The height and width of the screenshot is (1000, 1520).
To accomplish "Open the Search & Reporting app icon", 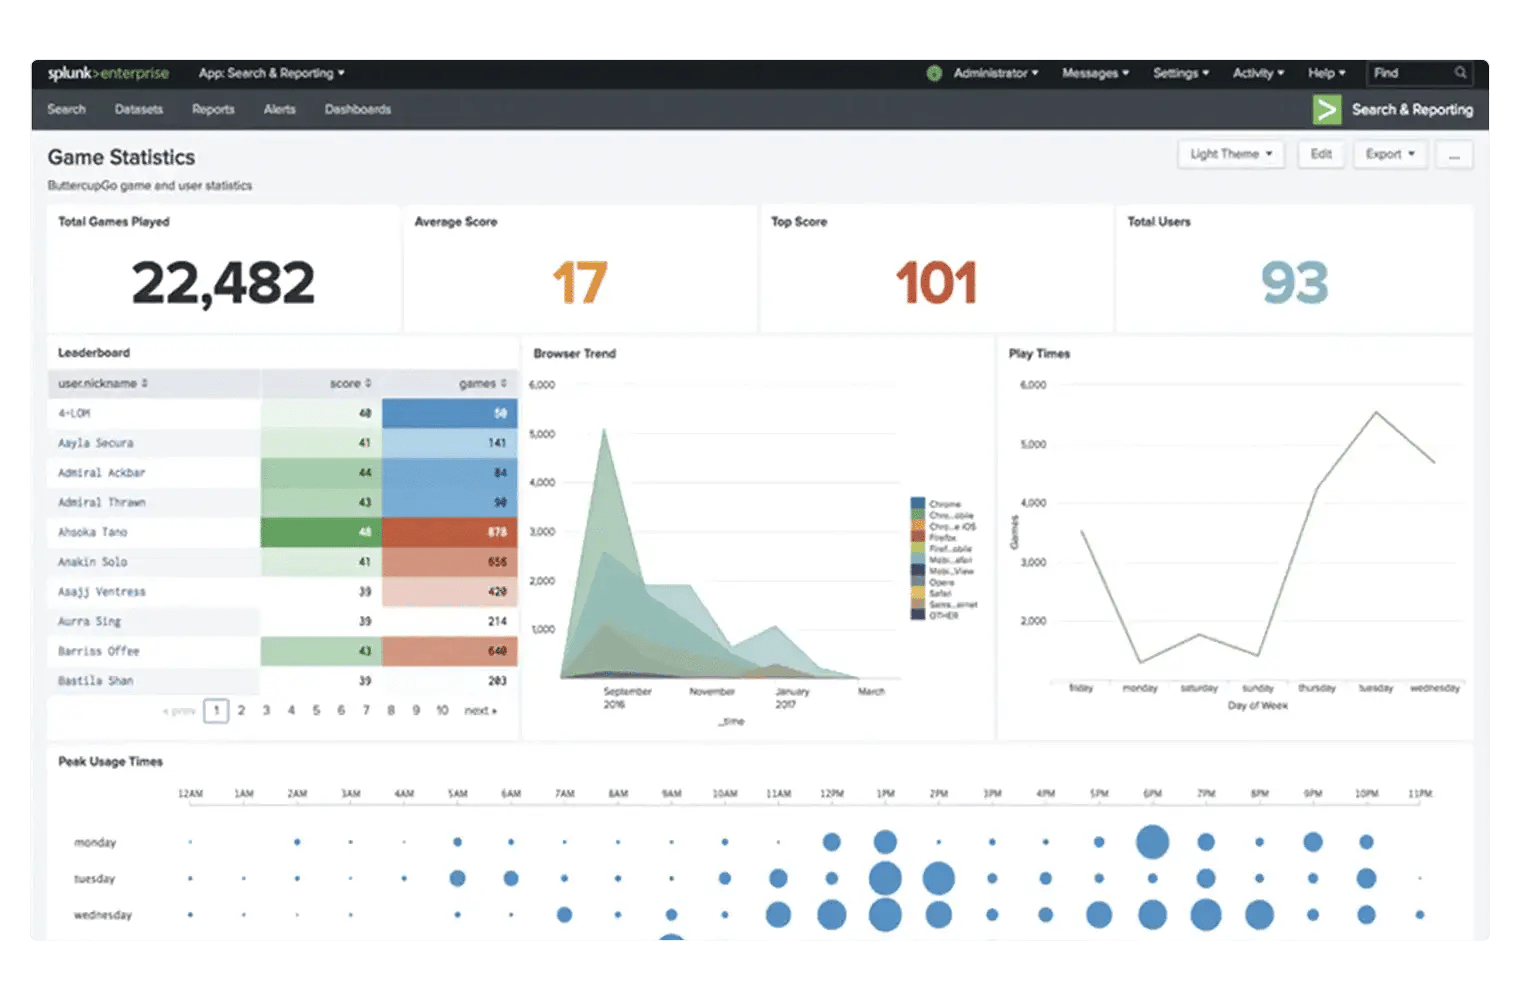I will pos(1328,109).
